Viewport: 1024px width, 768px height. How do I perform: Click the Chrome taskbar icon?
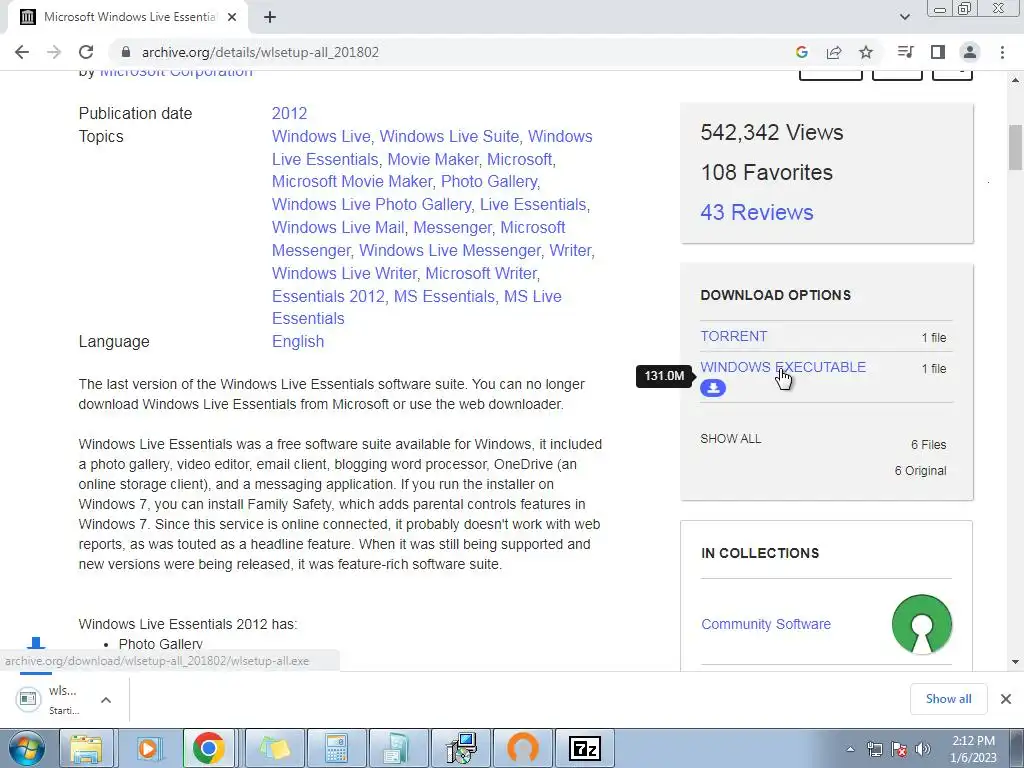coord(209,748)
